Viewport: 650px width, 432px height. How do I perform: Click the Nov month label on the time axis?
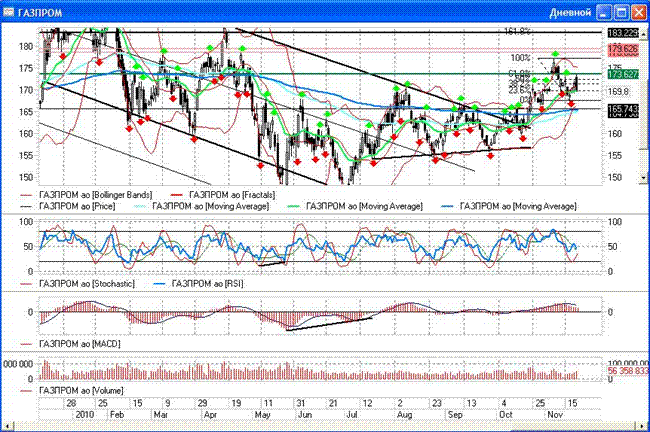pyautogui.click(x=555, y=415)
